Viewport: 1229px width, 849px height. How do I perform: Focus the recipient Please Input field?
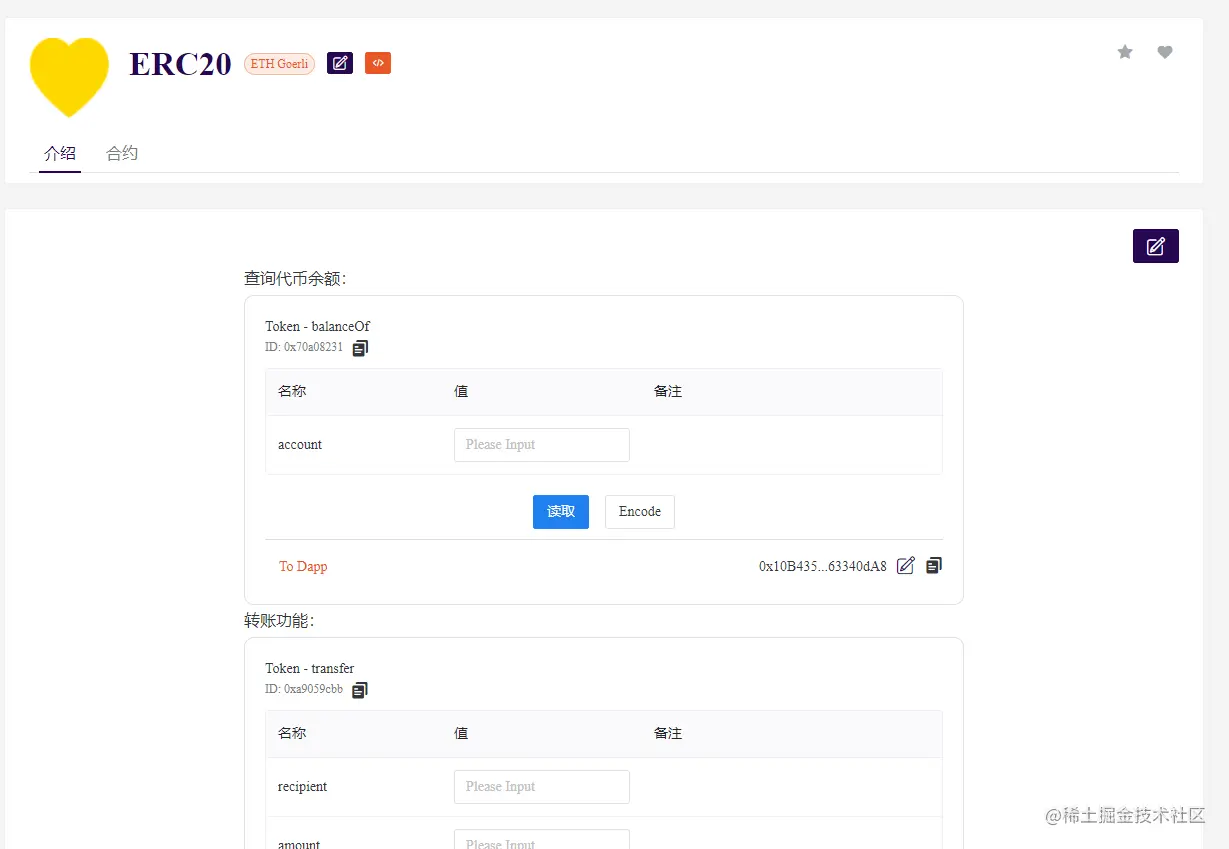click(541, 786)
